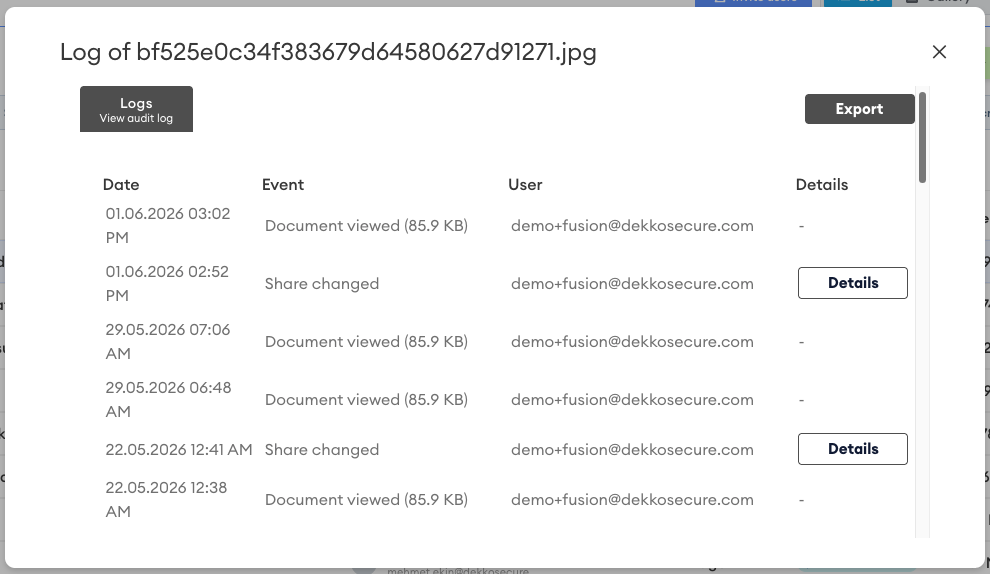Click the log dialog vertical scrollbar thumb
990x574 pixels.
point(922,137)
